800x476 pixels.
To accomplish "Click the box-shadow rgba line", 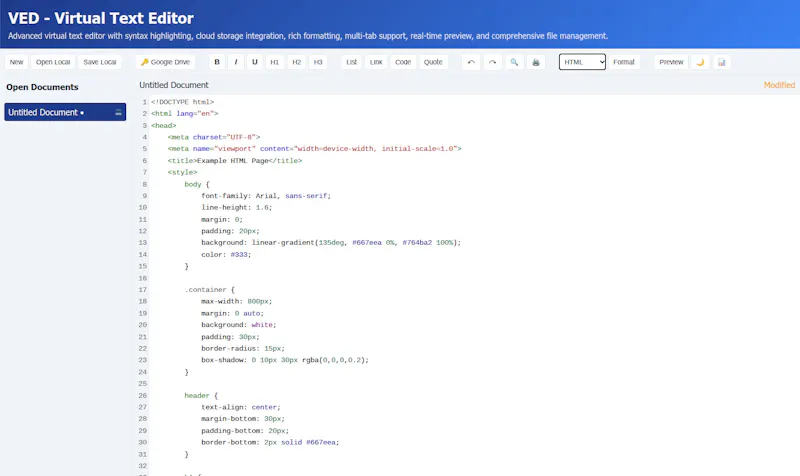I will tap(285, 360).
